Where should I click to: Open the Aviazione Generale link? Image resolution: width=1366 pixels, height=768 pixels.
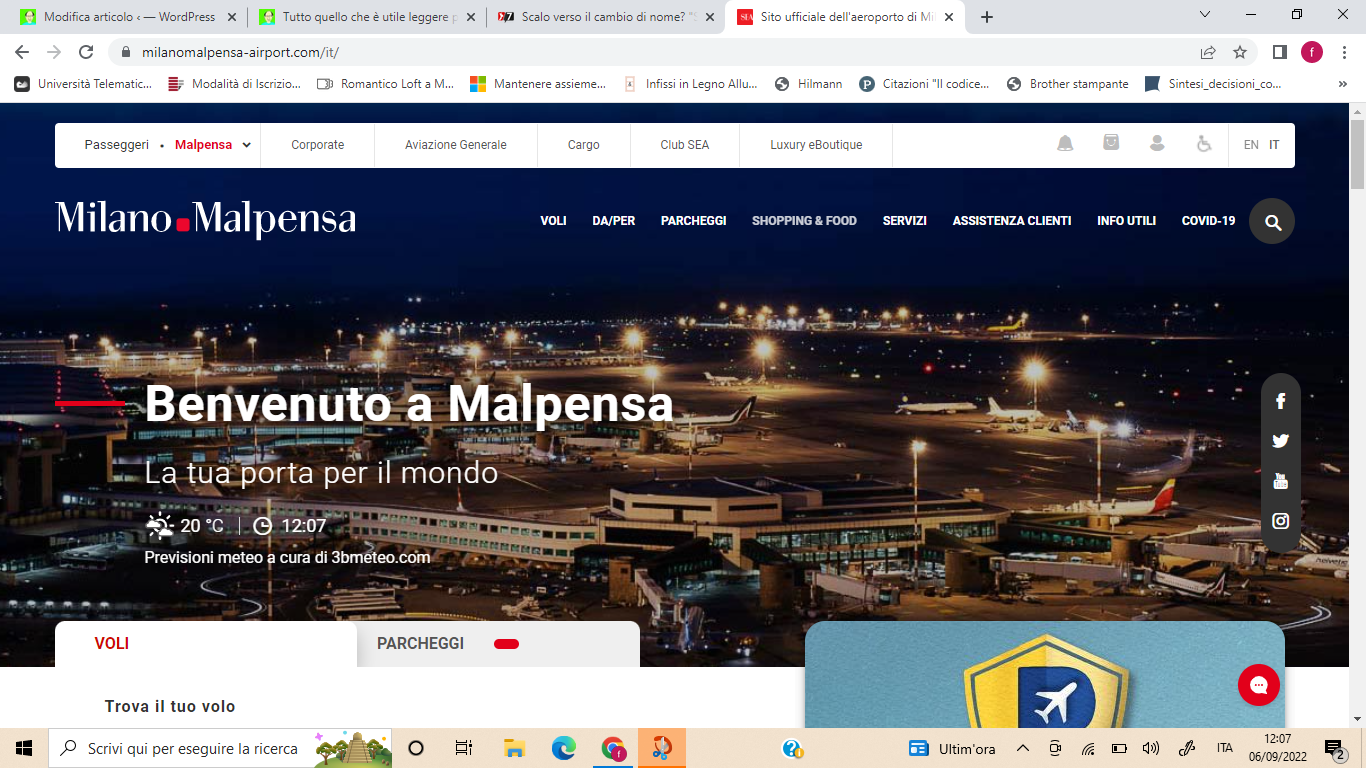point(456,145)
